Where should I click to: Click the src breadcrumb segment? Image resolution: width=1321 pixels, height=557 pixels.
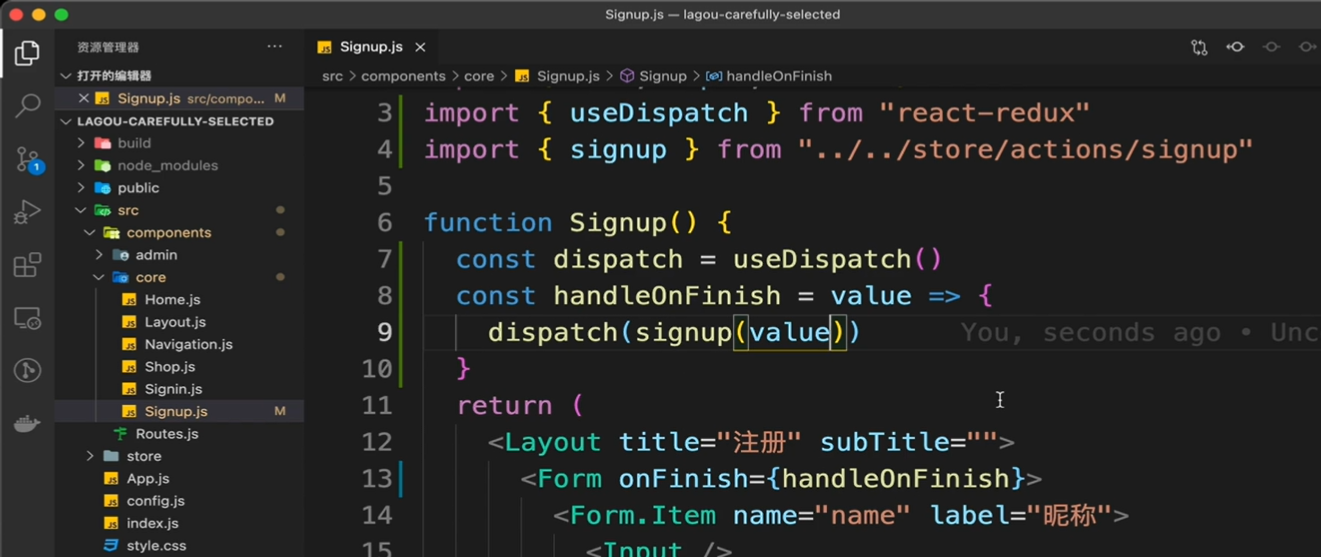[332, 76]
